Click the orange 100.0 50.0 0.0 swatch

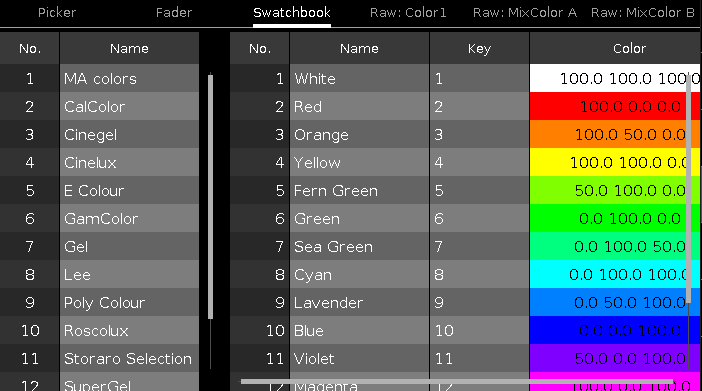(x=615, y=134)
